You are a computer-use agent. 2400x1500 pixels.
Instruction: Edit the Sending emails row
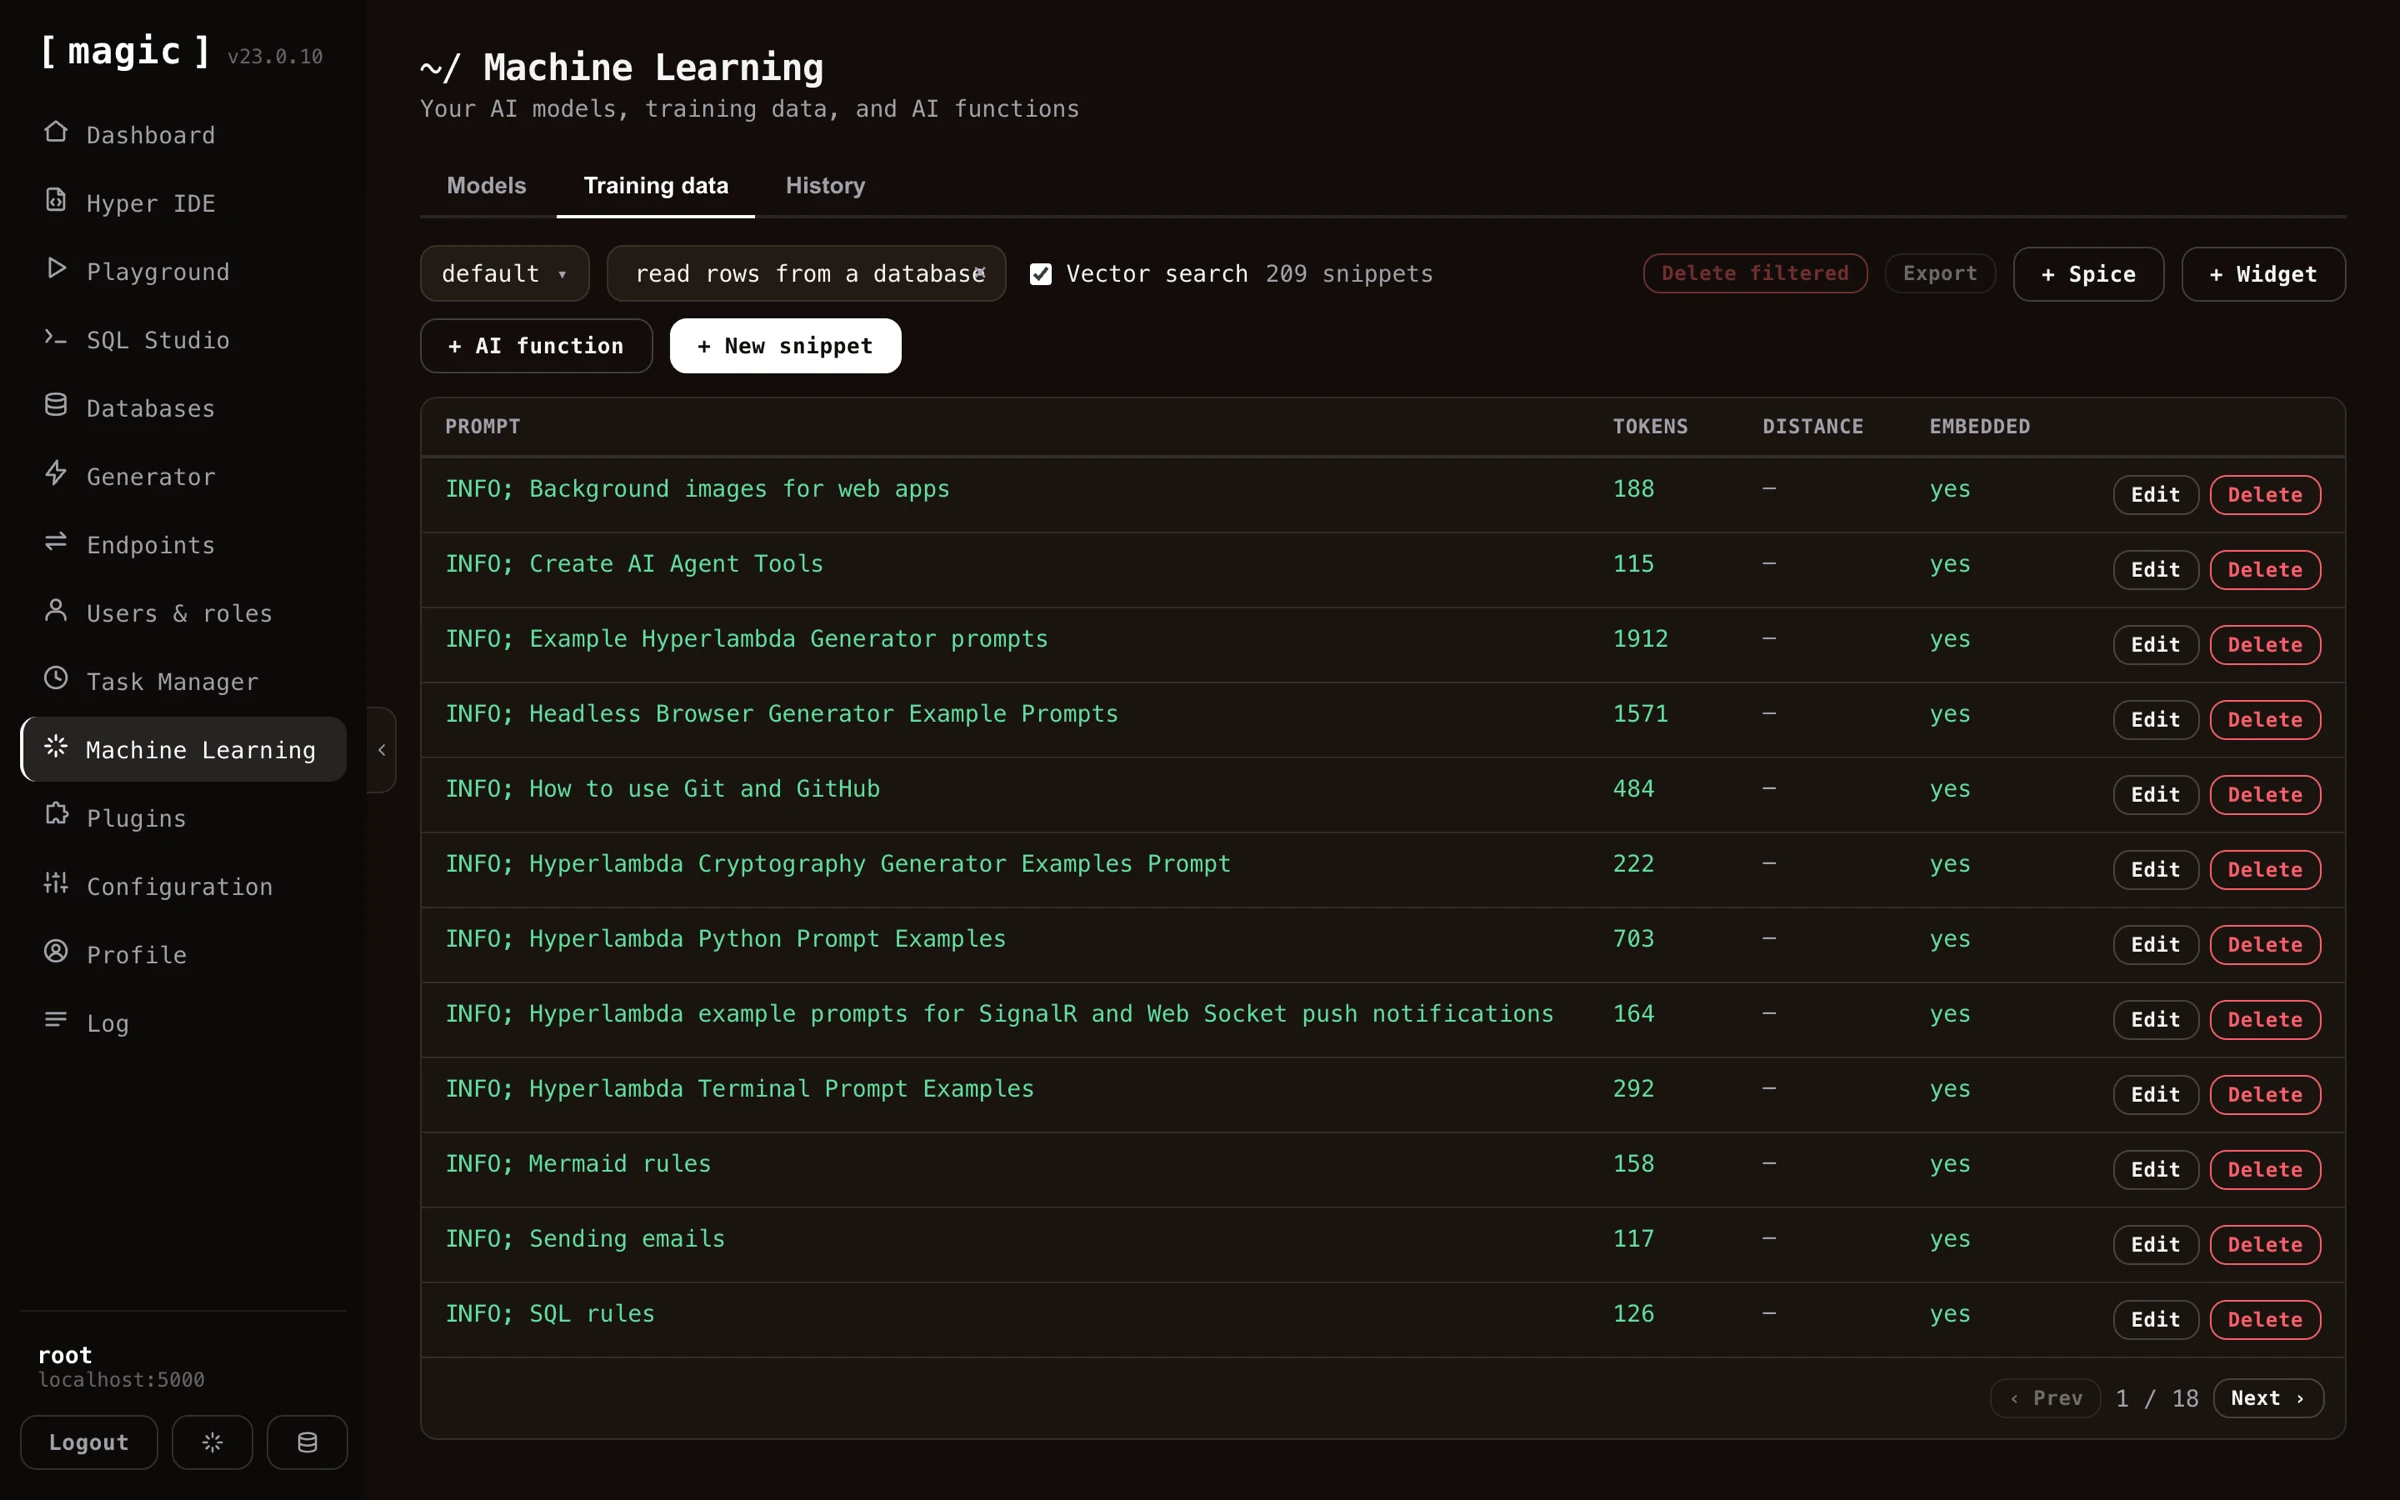(x=2155, y=1245)
